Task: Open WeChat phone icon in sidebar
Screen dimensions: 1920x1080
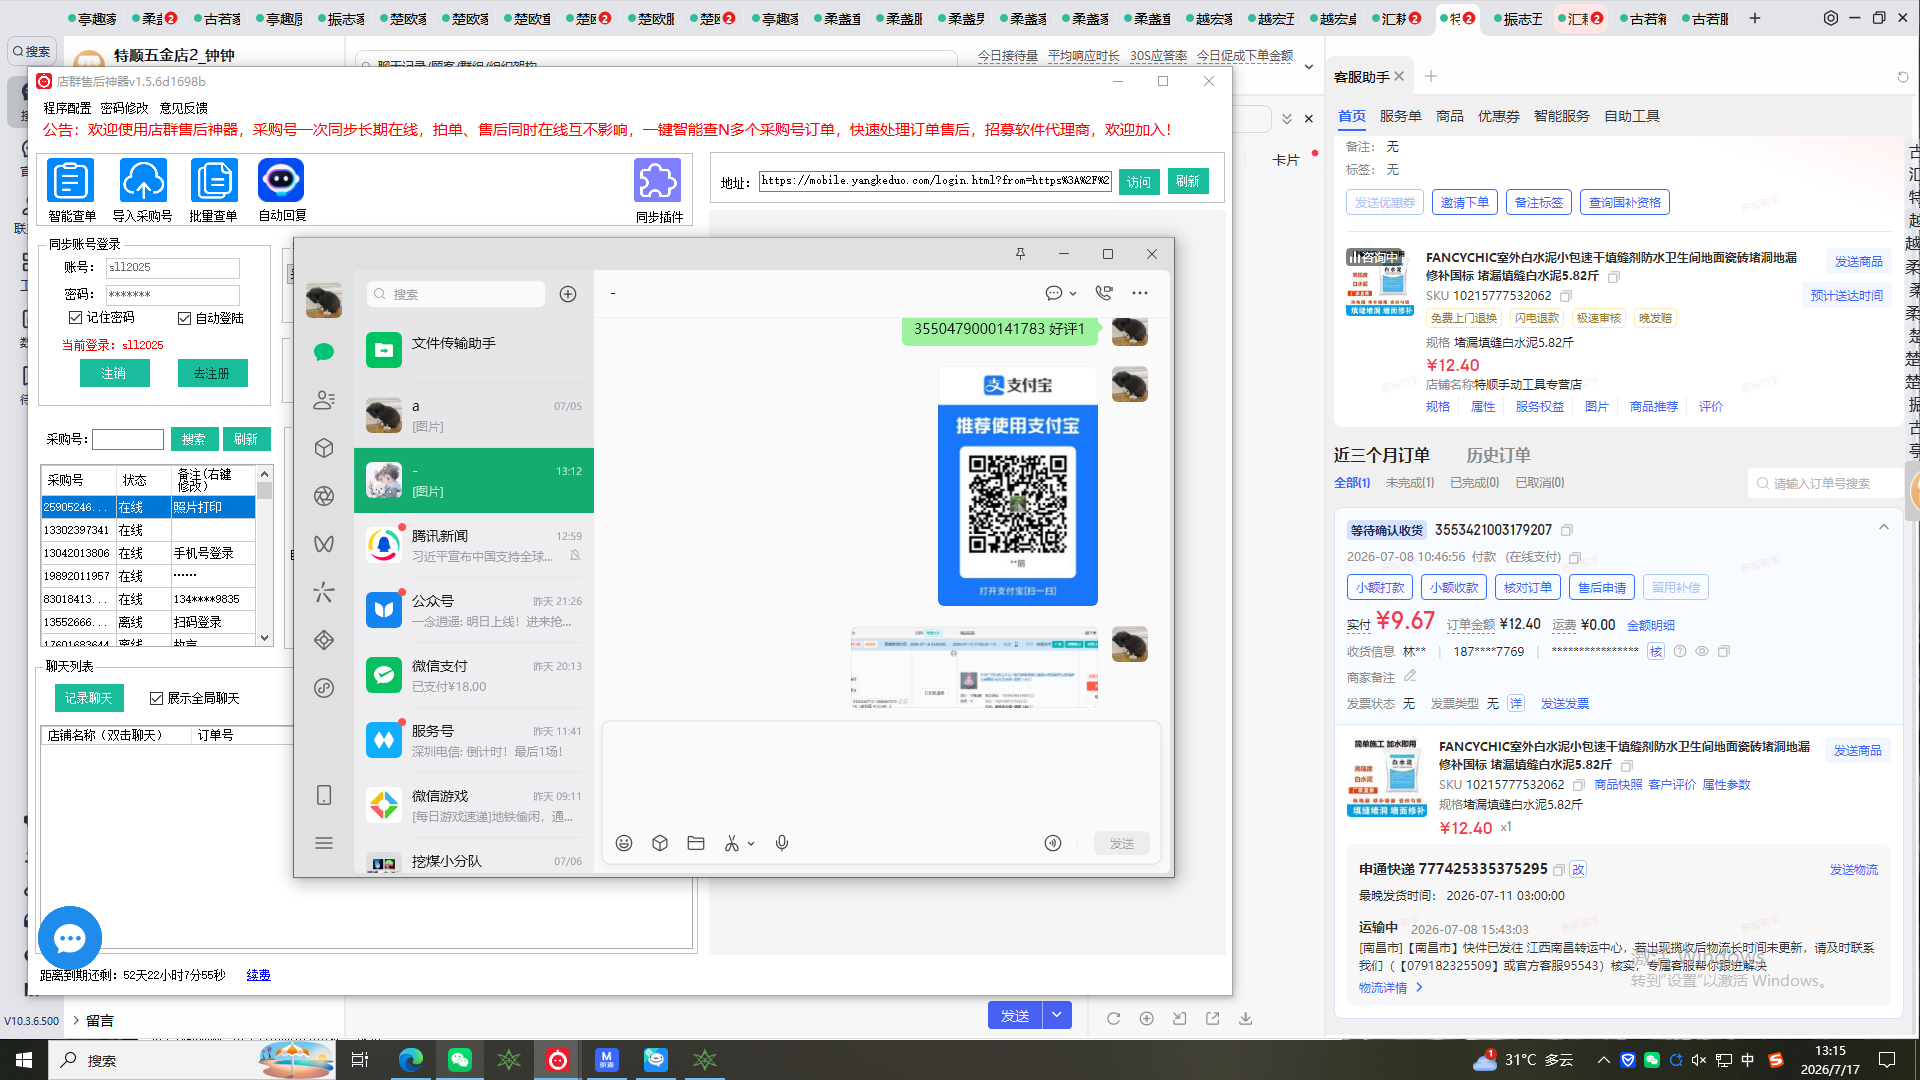Action: point(324,795)
